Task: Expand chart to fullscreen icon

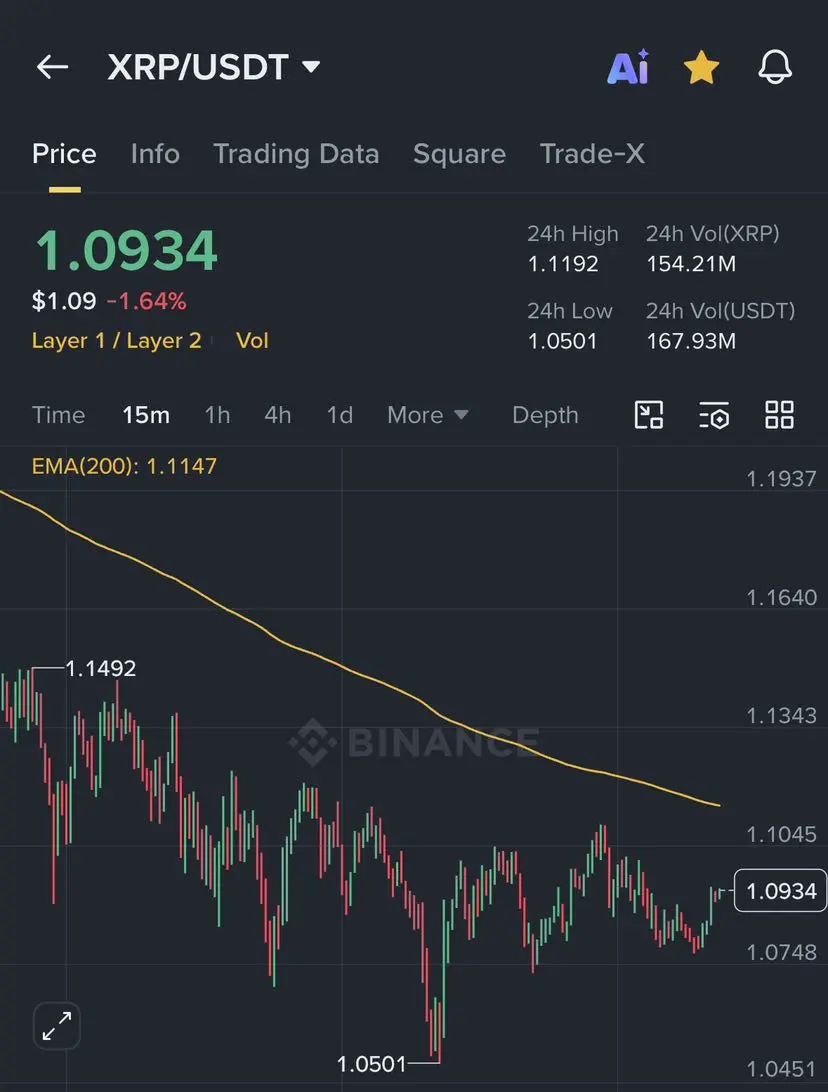Action: [57, 1026]
